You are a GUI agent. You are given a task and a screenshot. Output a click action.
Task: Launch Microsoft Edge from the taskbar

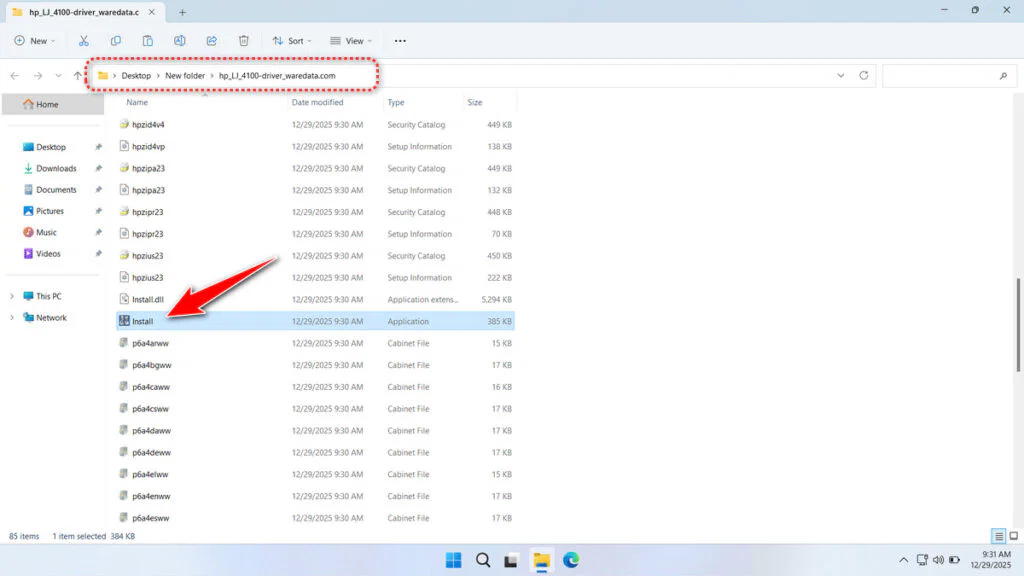point(571,561)
